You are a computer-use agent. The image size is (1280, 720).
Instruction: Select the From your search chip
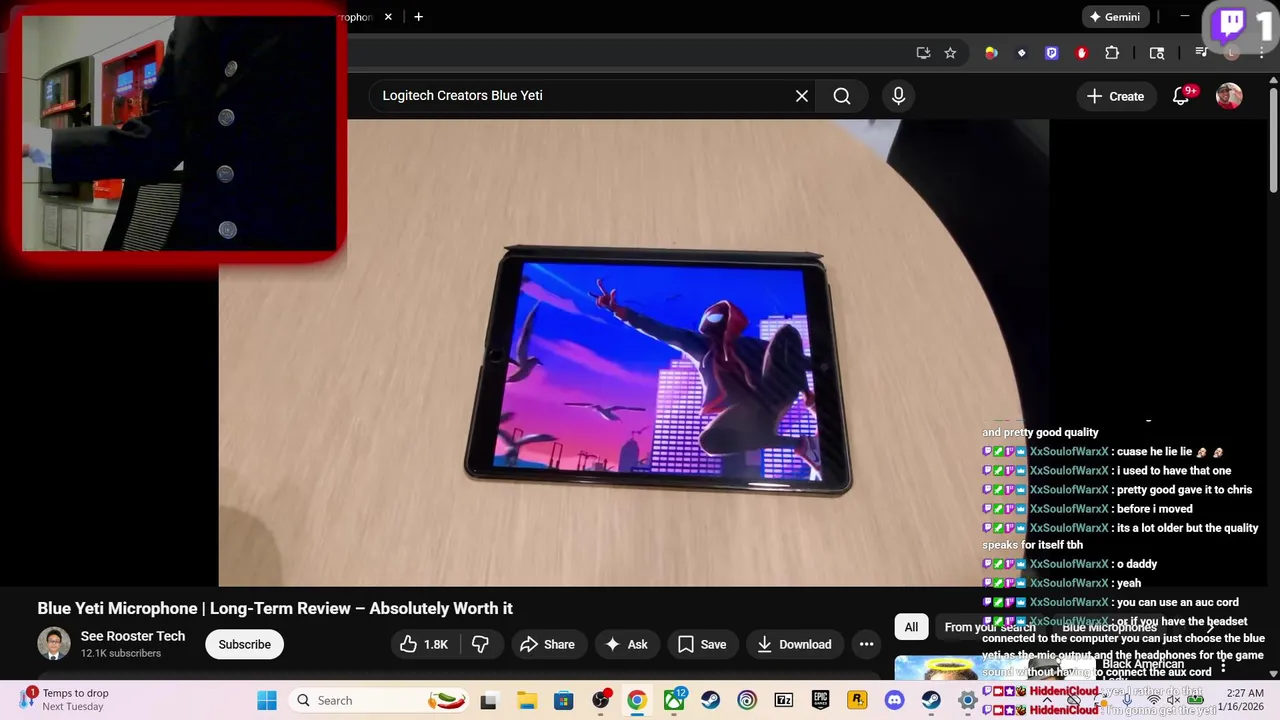tap(990, 627)
